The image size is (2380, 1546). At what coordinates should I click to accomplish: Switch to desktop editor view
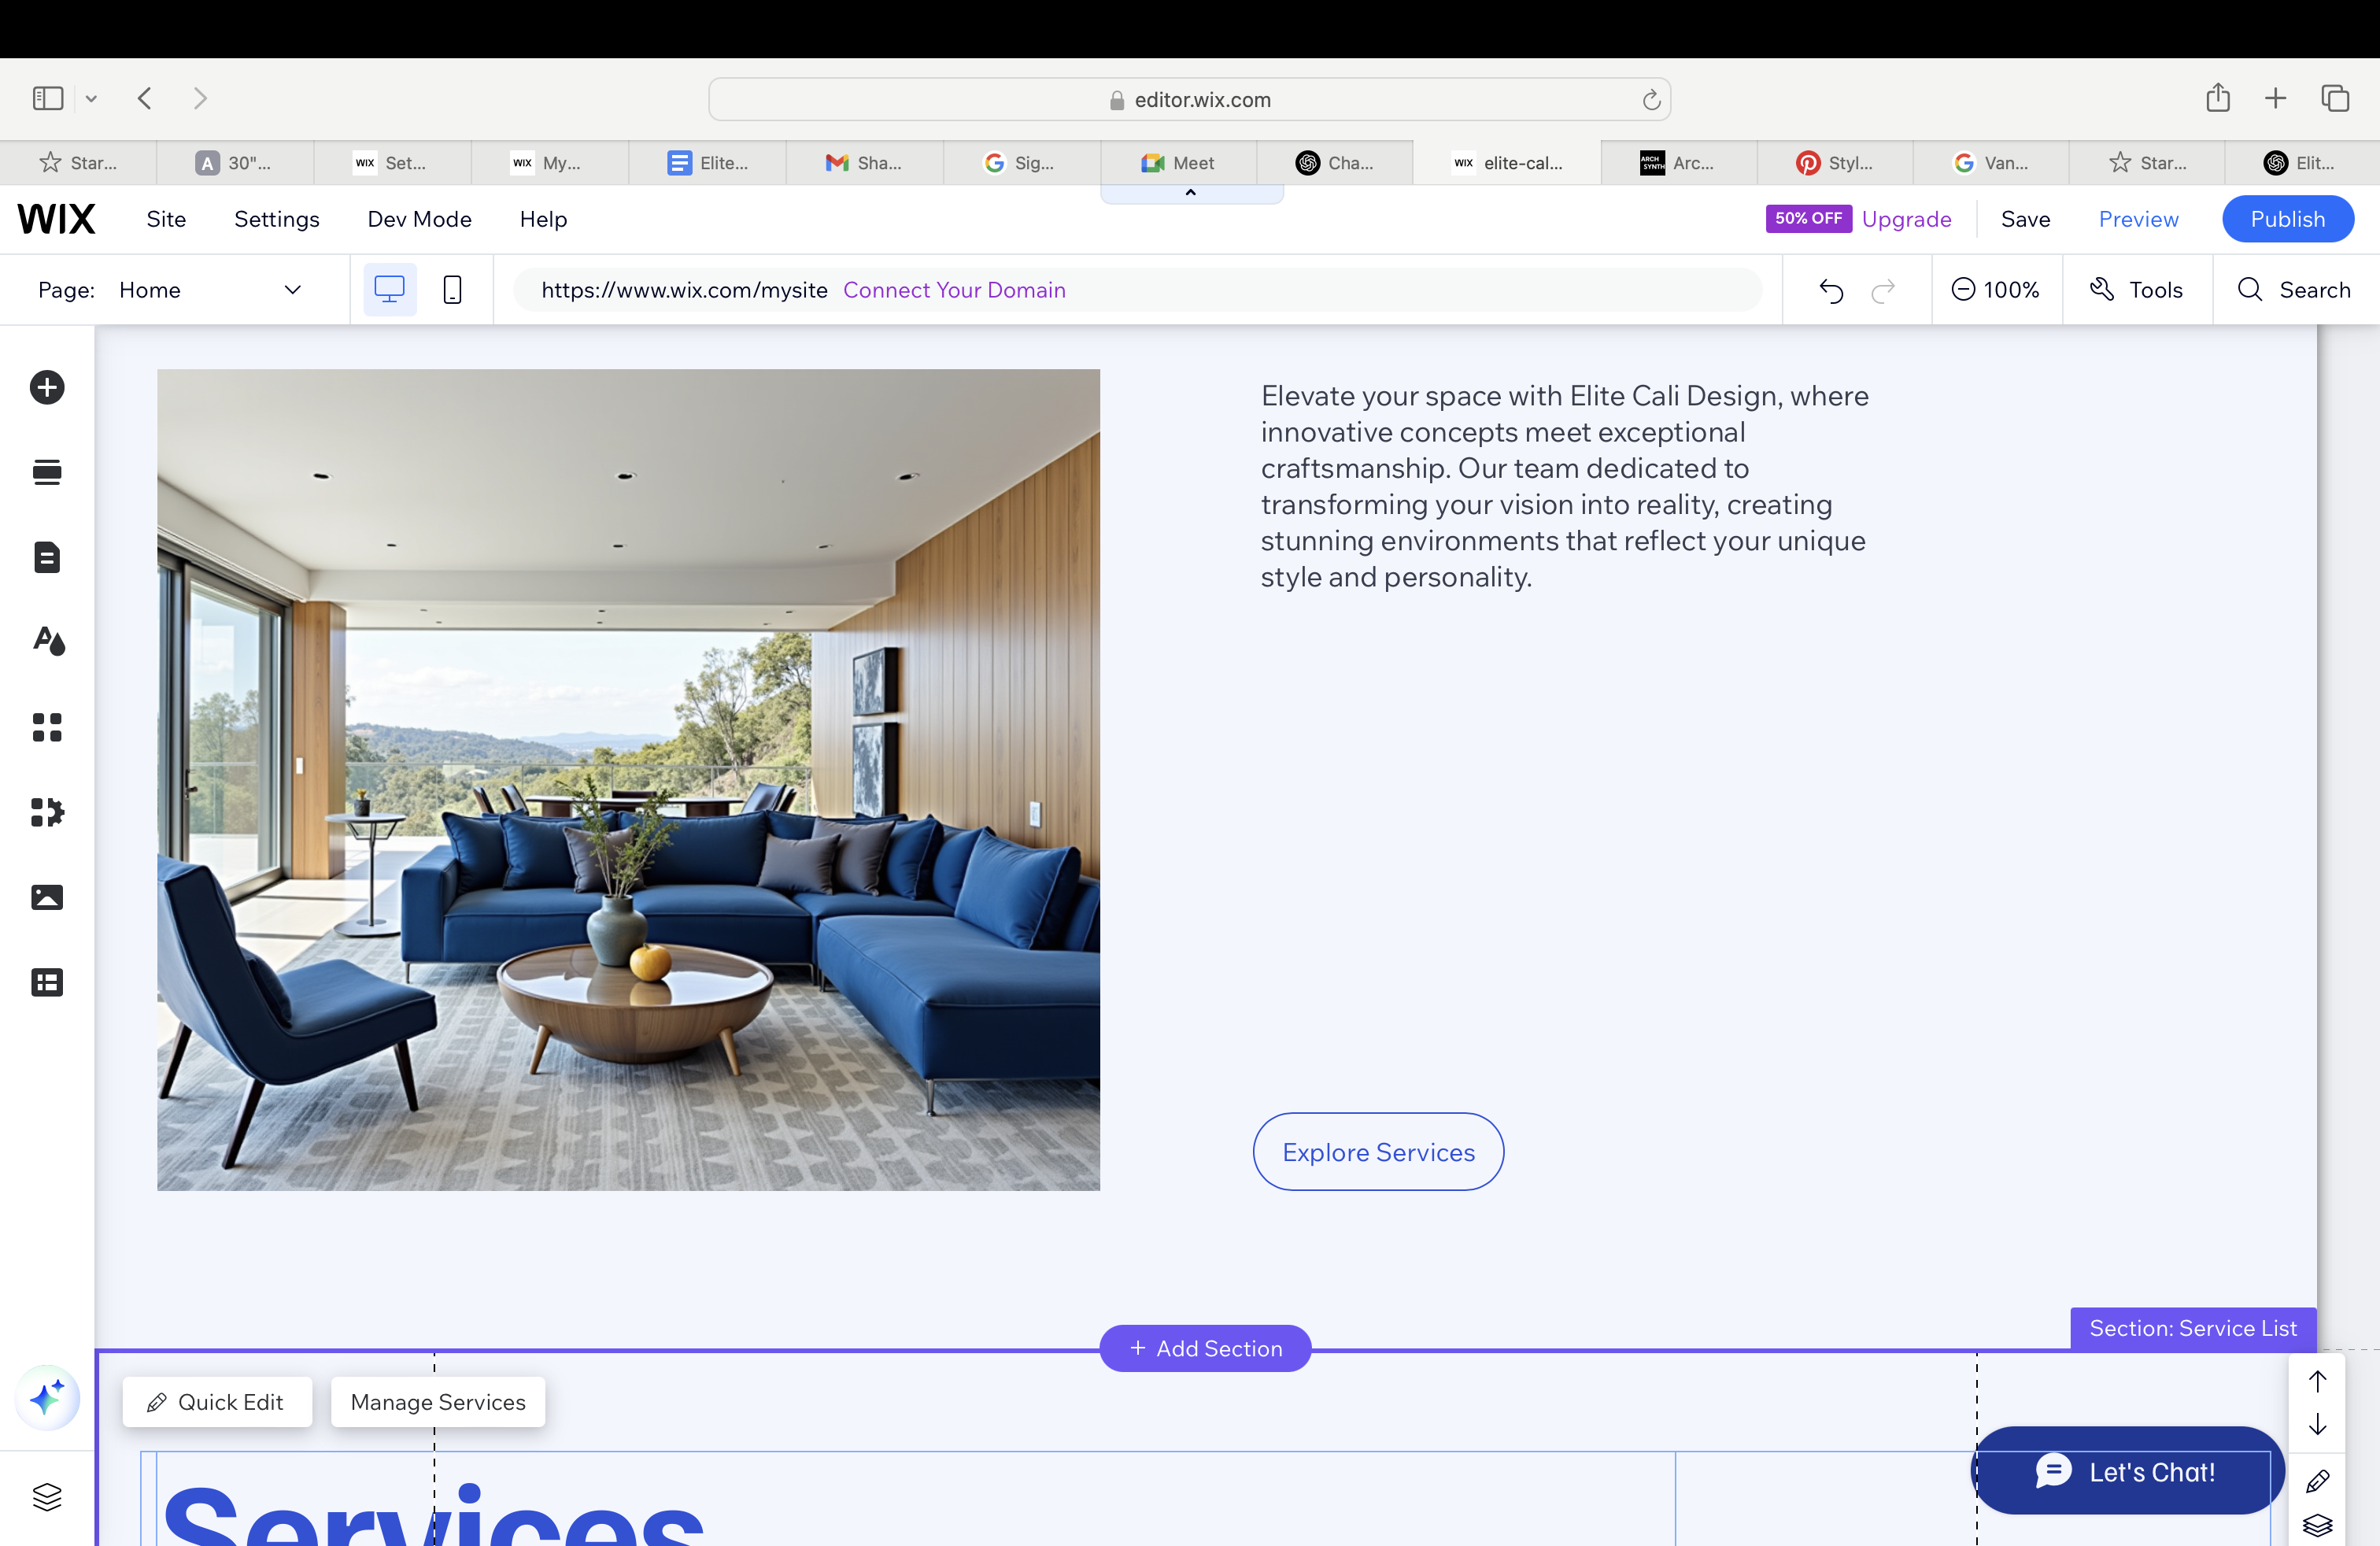point(389,289)
